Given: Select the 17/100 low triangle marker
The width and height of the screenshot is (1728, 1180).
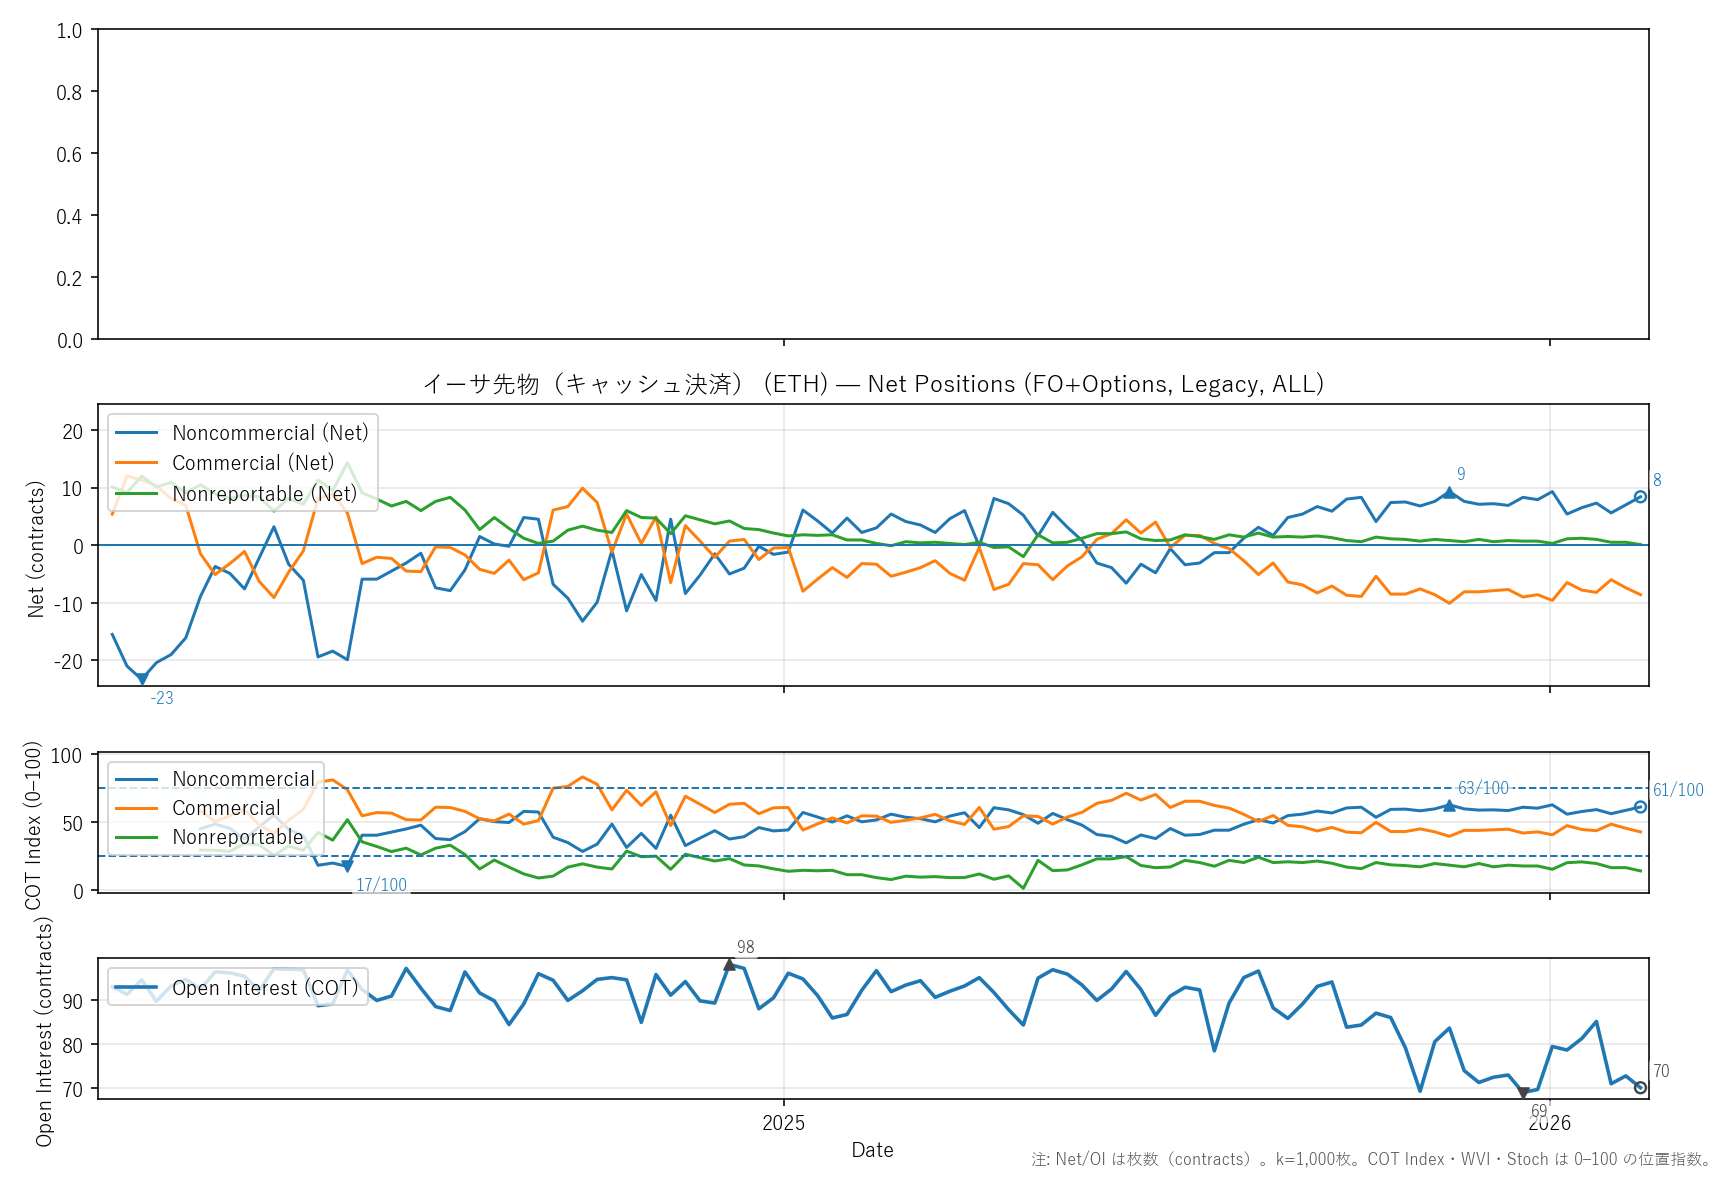Looking at the screenshot, I should point(347,867).
